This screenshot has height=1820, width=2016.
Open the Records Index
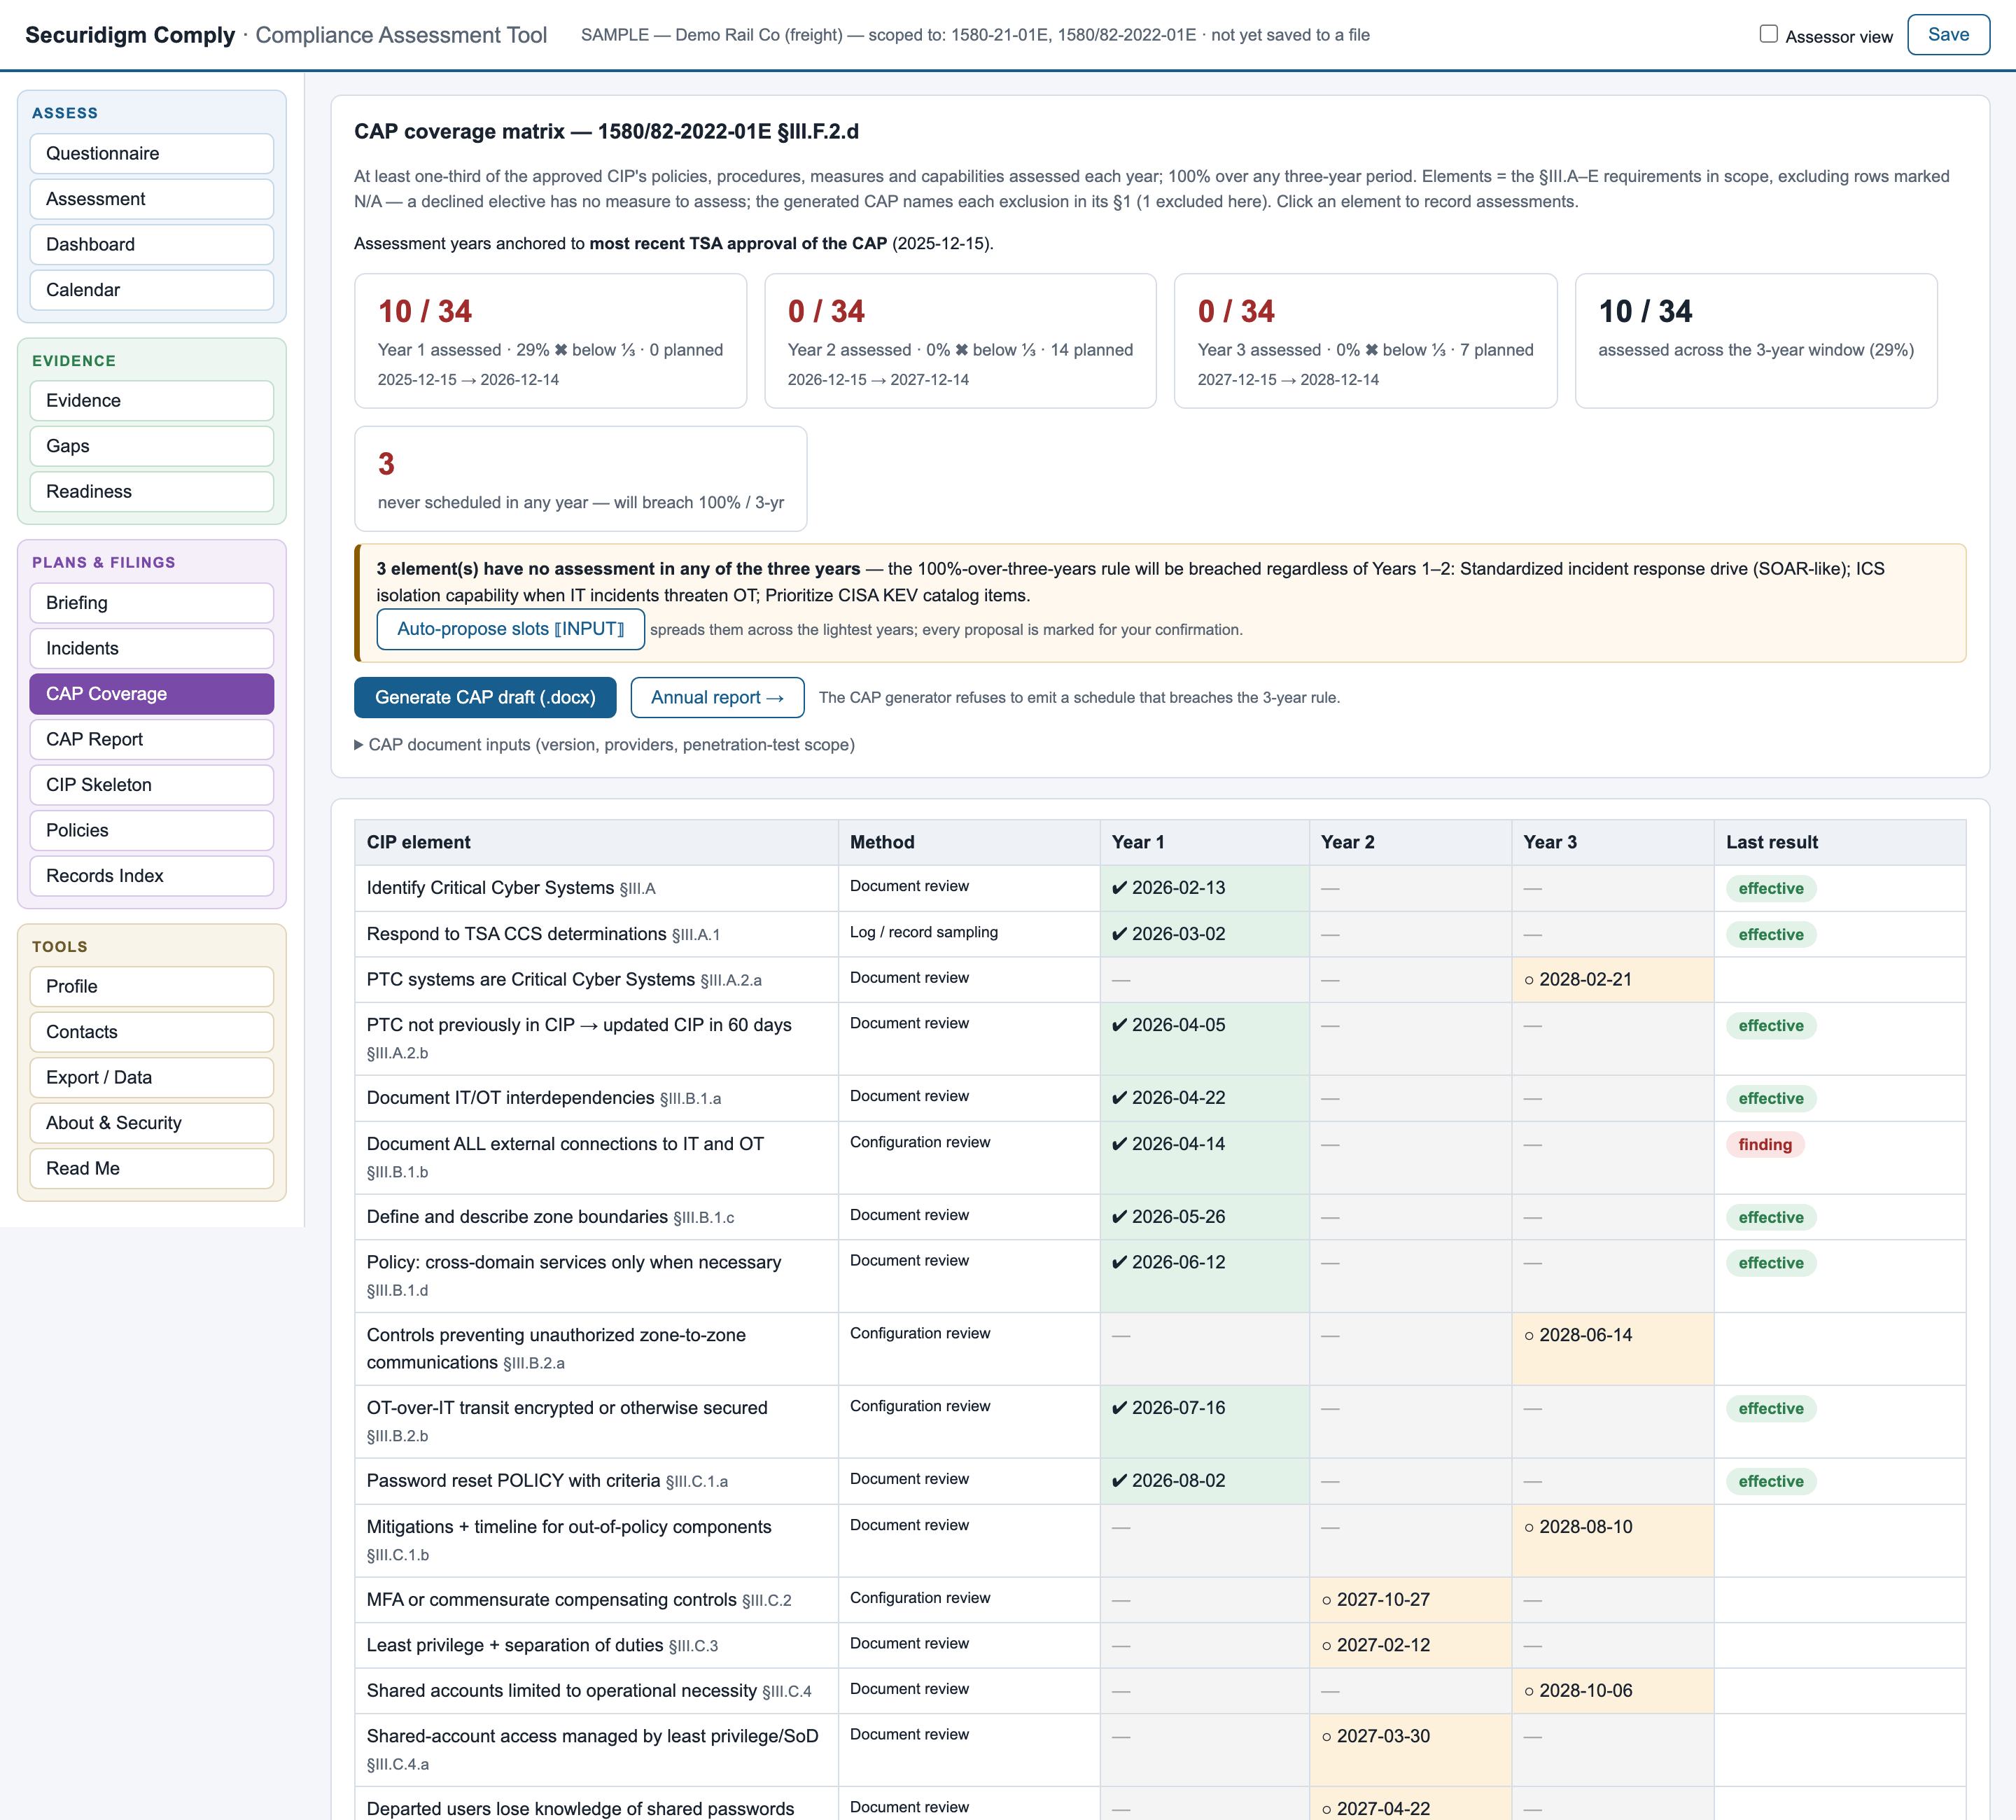pos(152,876)
